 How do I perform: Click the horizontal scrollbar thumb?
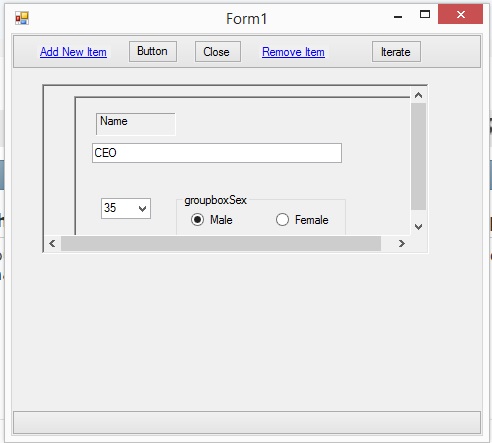point(221,244)
